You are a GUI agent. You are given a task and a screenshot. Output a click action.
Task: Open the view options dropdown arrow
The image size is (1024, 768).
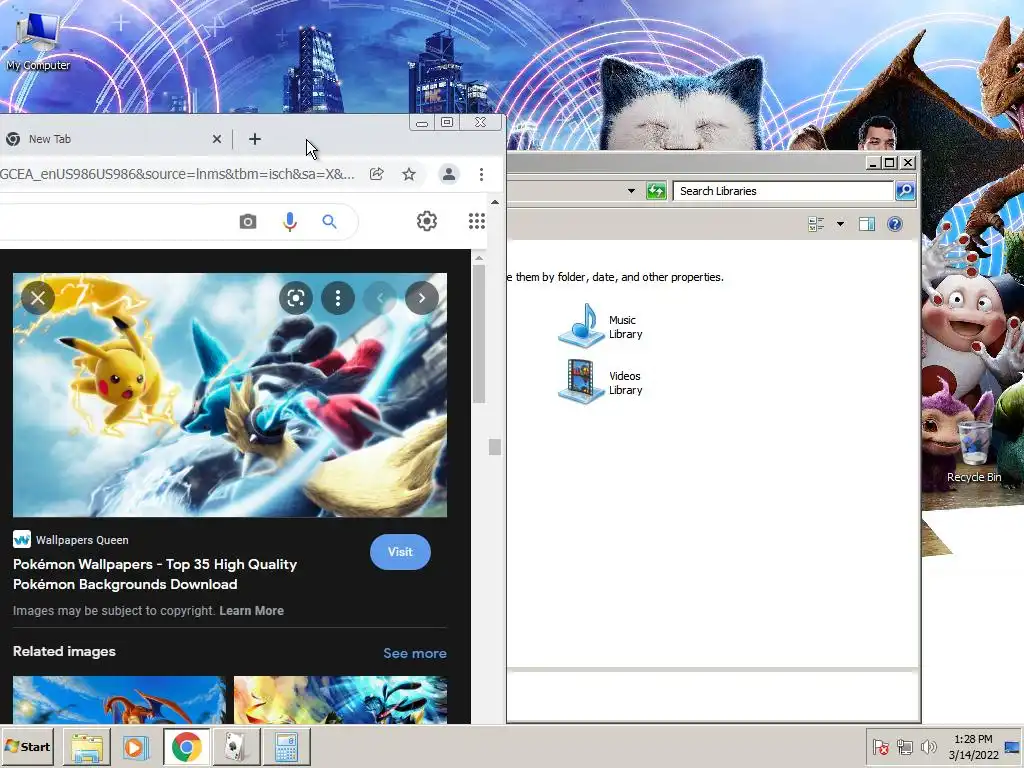(840, 225)
